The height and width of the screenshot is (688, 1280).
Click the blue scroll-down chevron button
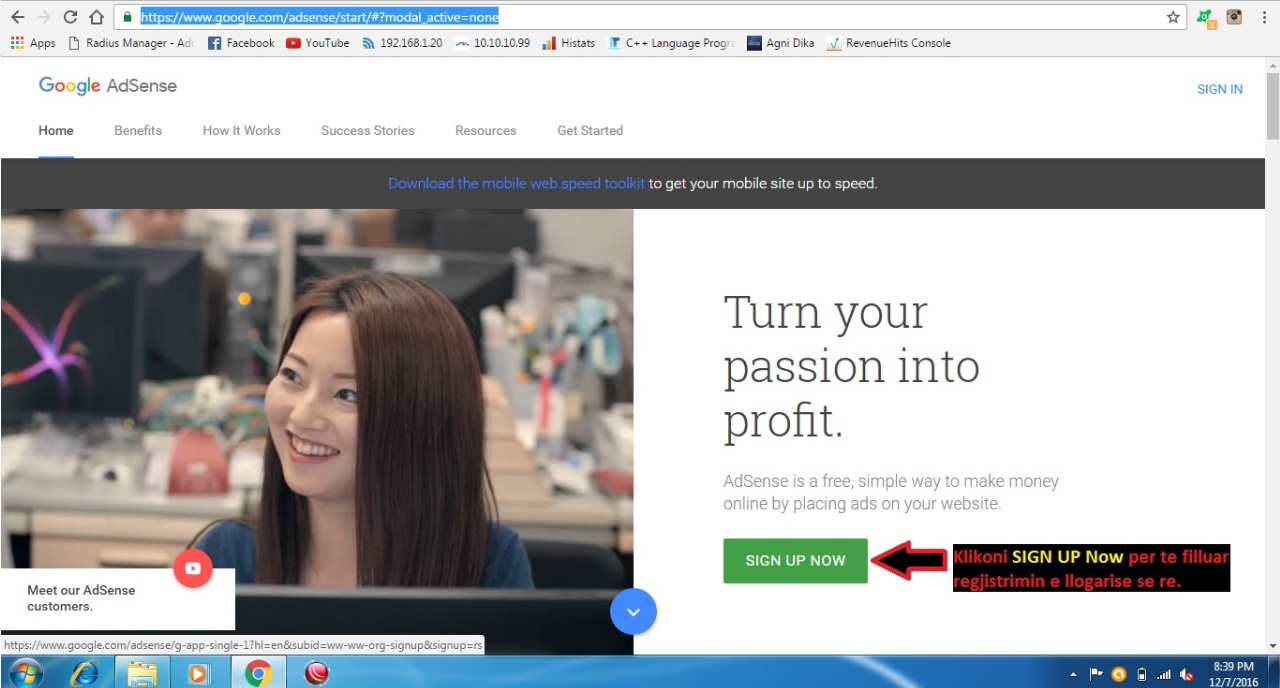tap(633, 611)
